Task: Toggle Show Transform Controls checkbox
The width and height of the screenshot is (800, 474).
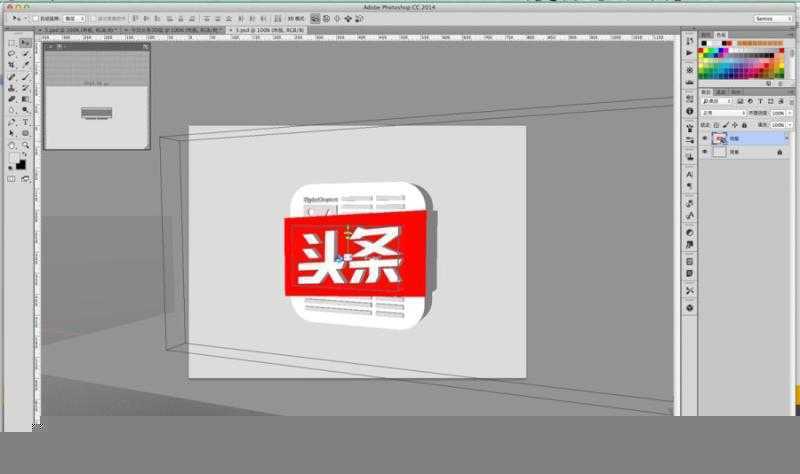Action: [x=92, y=19]
